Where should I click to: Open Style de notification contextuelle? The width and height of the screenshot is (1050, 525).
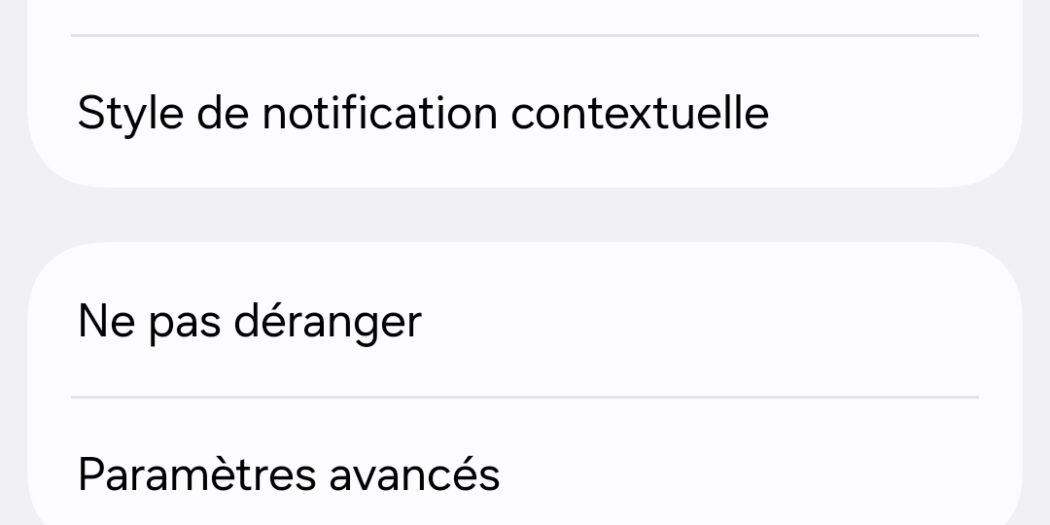point(423,113)
